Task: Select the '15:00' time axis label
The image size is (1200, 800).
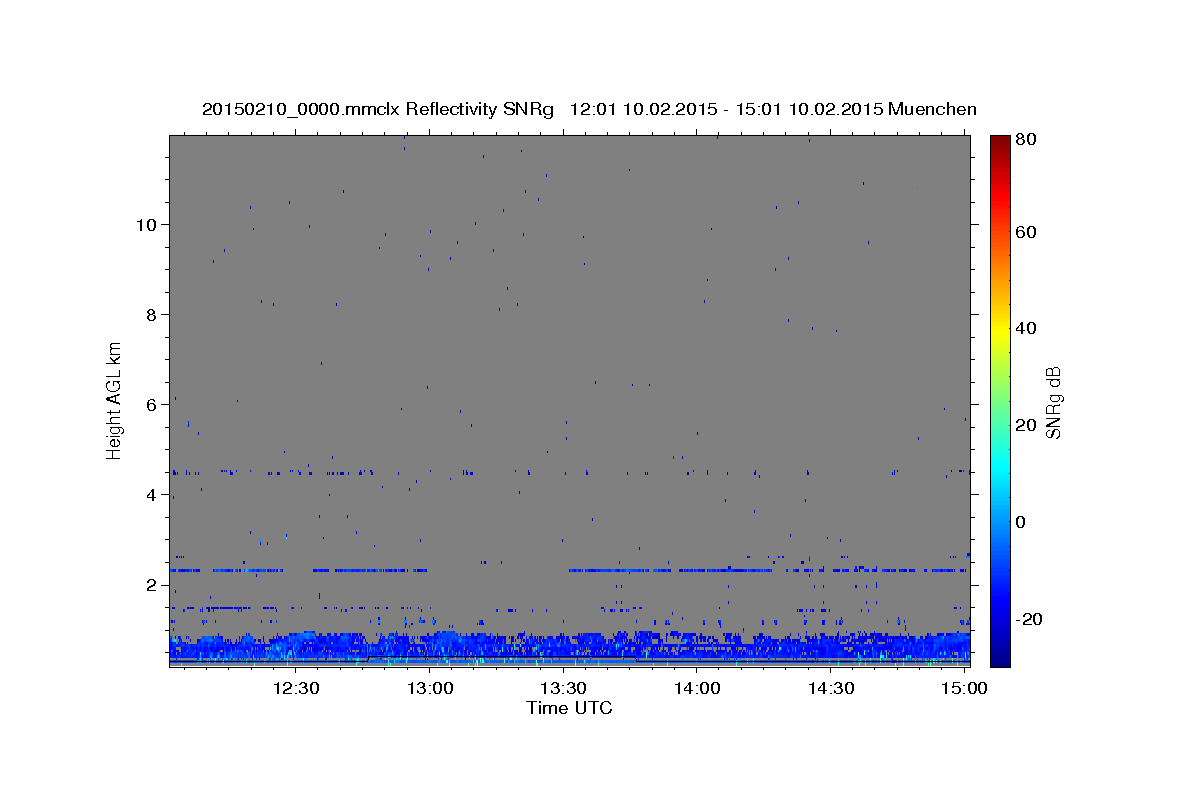Action: coord(964,688)
